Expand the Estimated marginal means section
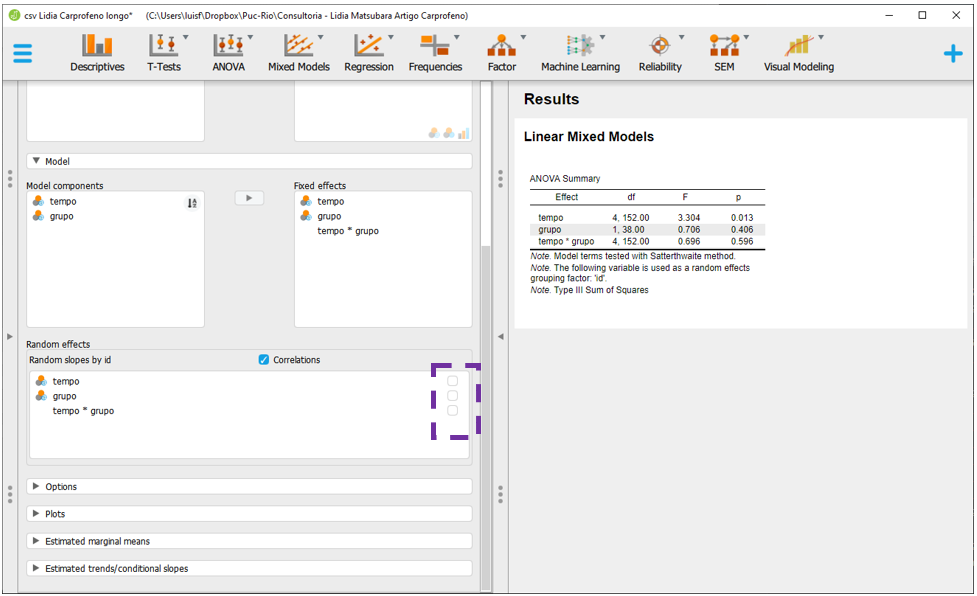The height and width of the screenshot is (596, 977). tap(37, 541)
